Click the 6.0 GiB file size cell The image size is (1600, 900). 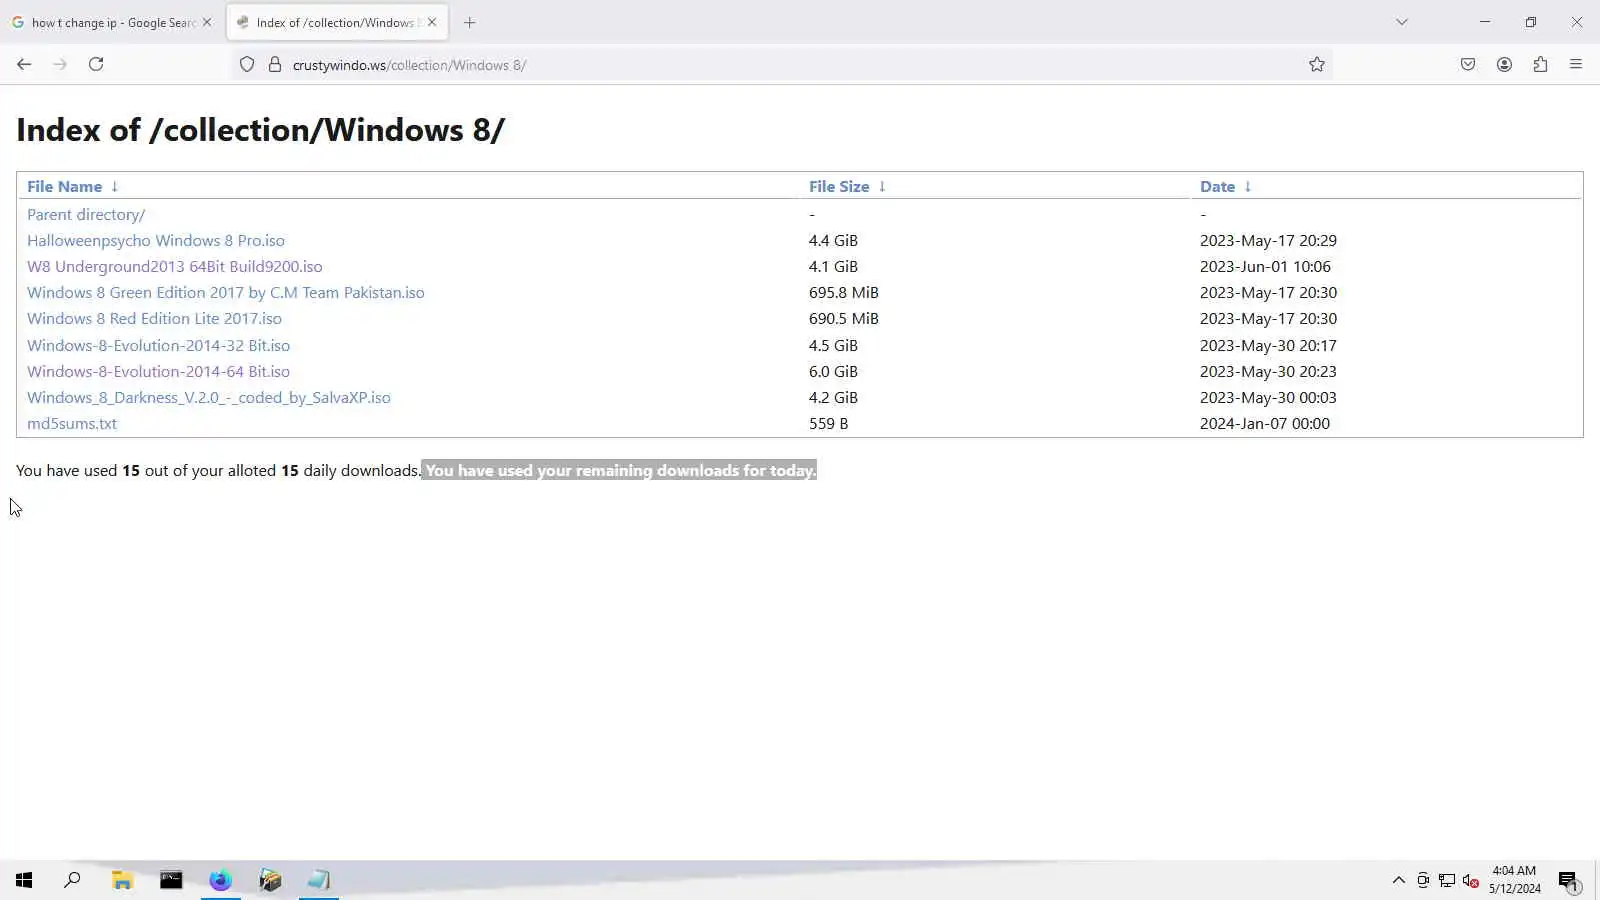pos(833,371)
